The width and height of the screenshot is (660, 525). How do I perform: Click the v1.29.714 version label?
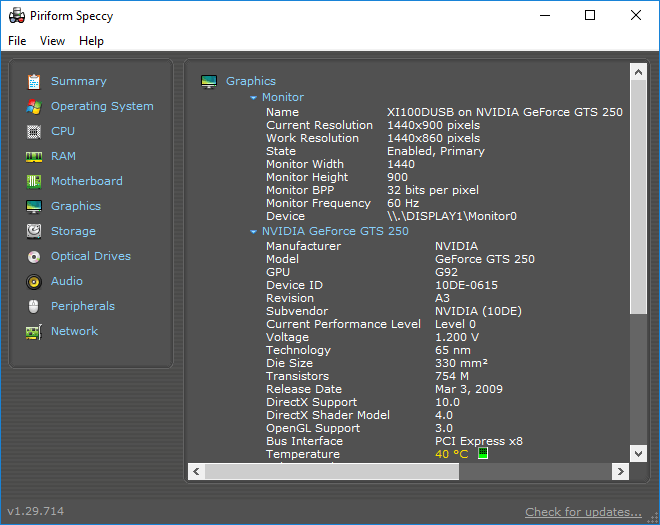(36, 511)
